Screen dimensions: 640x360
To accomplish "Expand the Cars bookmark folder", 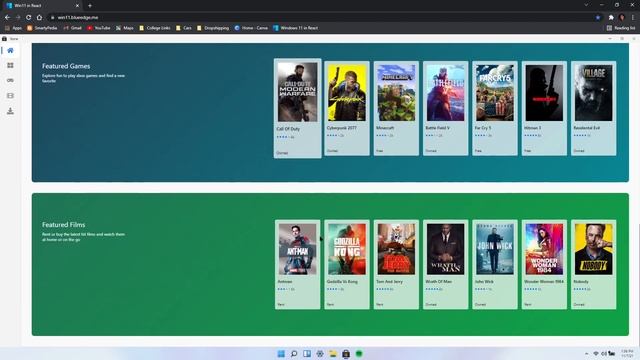I will pyautogui.click(x=184, y=28).
